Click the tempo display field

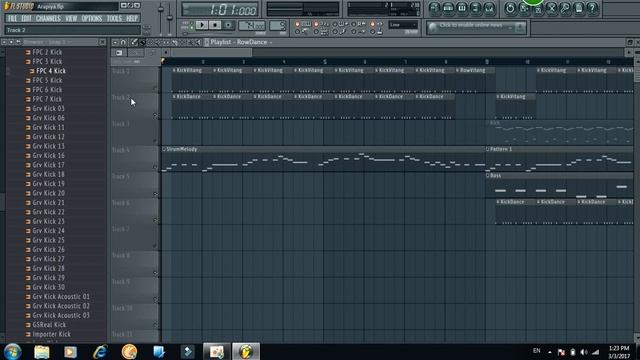[252, 26]
